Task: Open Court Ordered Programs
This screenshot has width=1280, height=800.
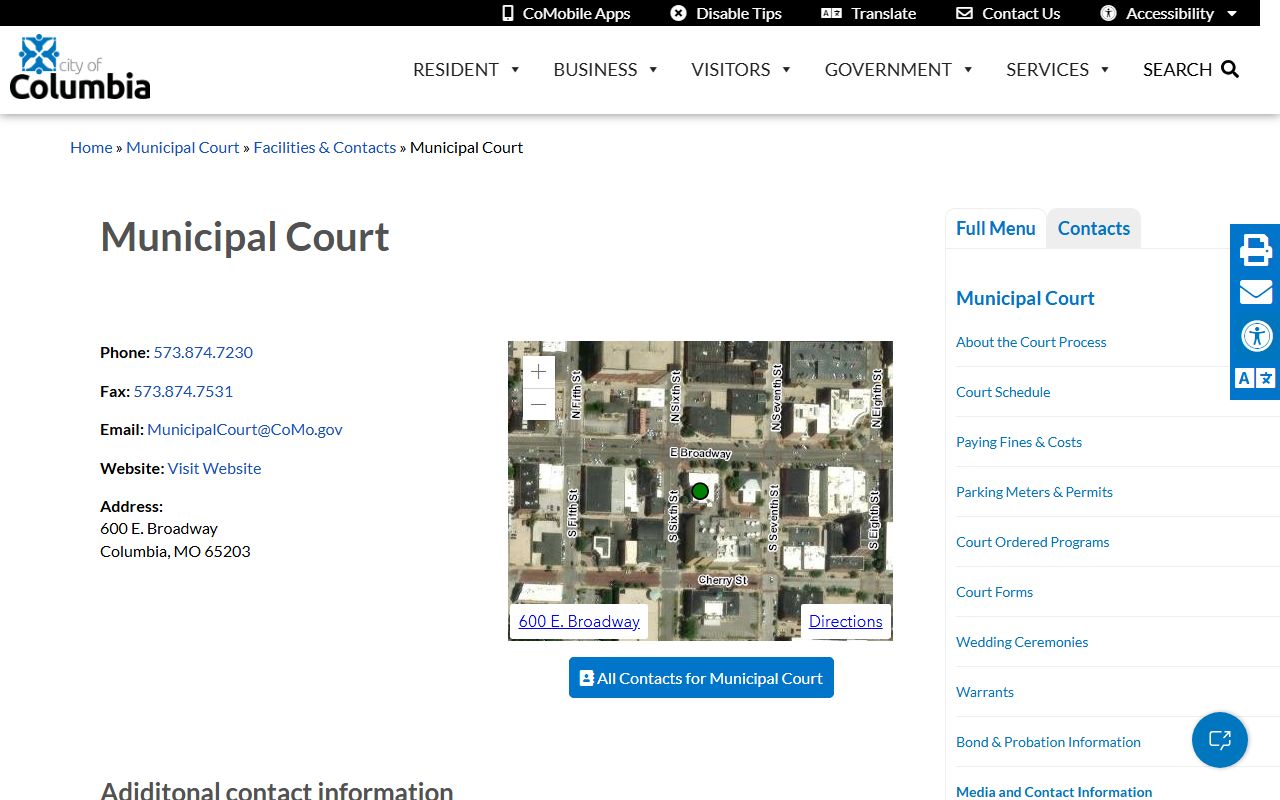Action: click(1033, 542)
